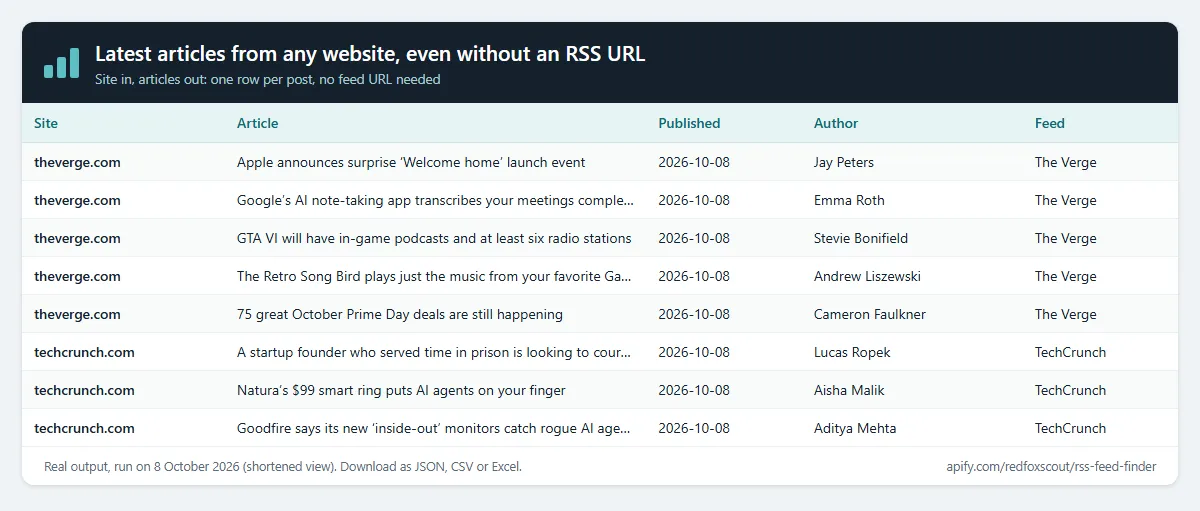Click the published date in the Aditya Mehta row

tap(694, 428)
